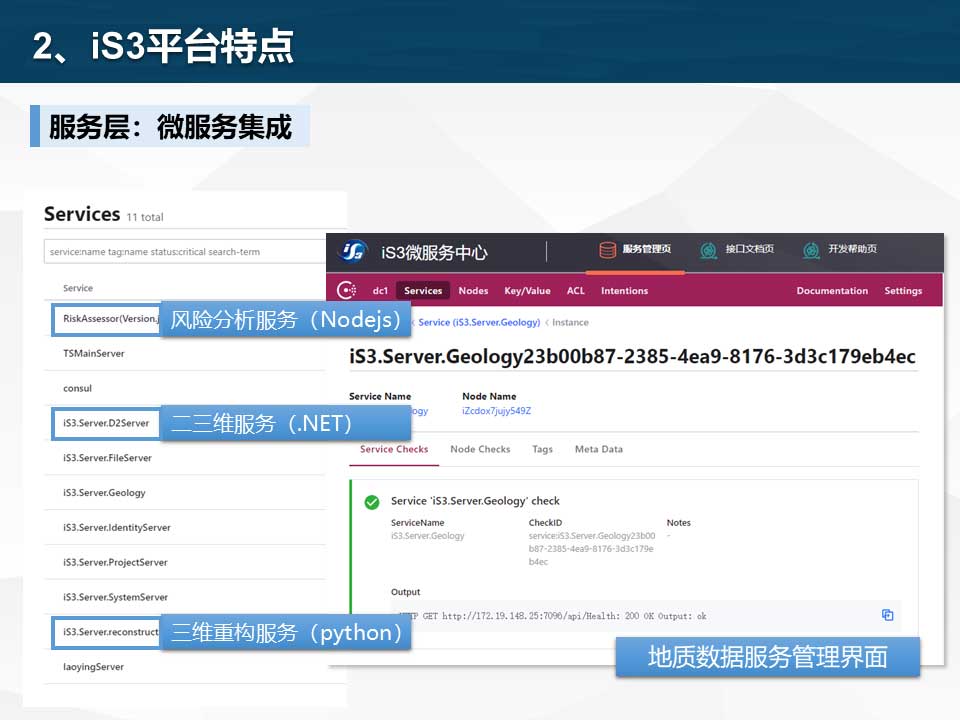This screenshot has height=720, width=960.
Task: Switch to the Meta Data tab
Action: pyautogui.click(x=599, y=449)
